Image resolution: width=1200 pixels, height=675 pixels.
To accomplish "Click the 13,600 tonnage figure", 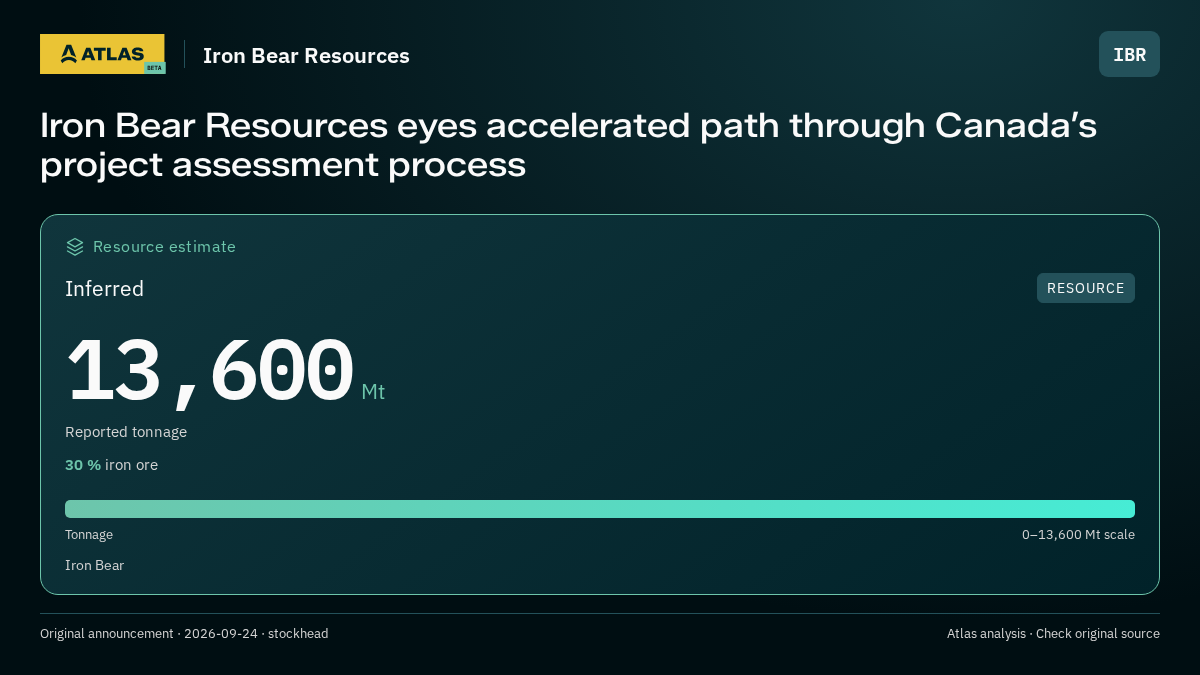I will tap(210, 371).
